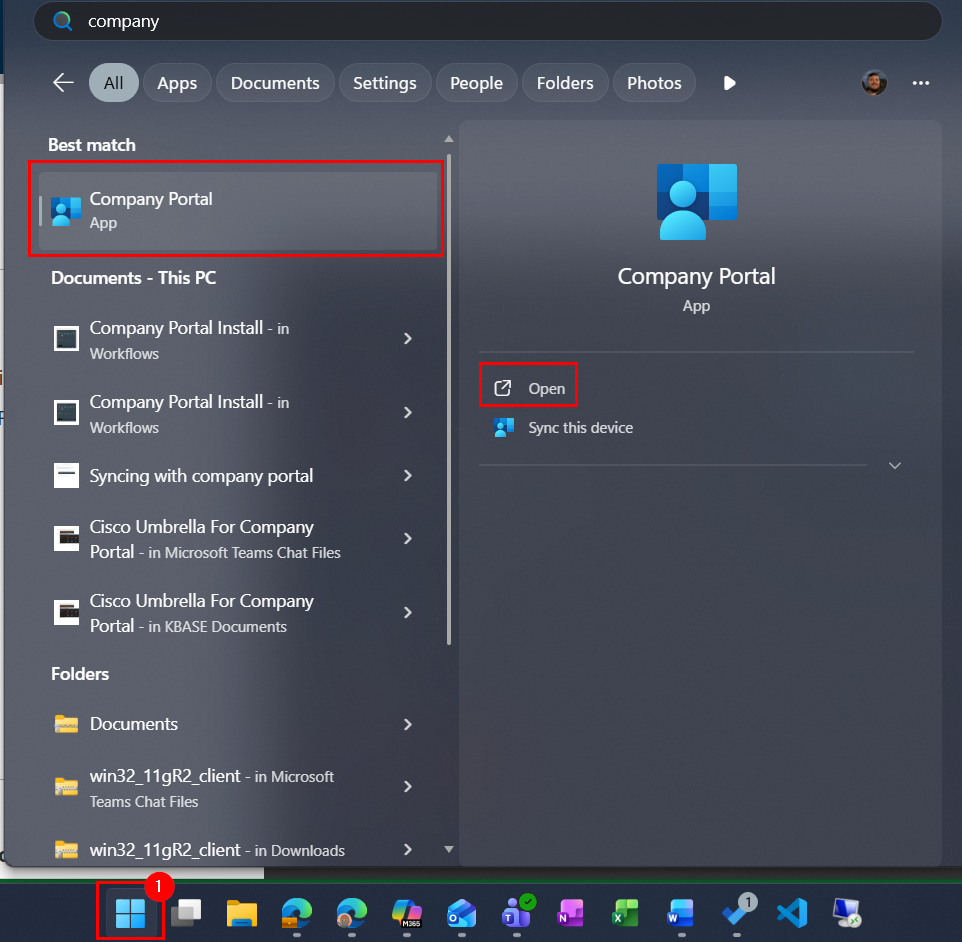
Task: Open the user profile avatar
Action: 874,83
